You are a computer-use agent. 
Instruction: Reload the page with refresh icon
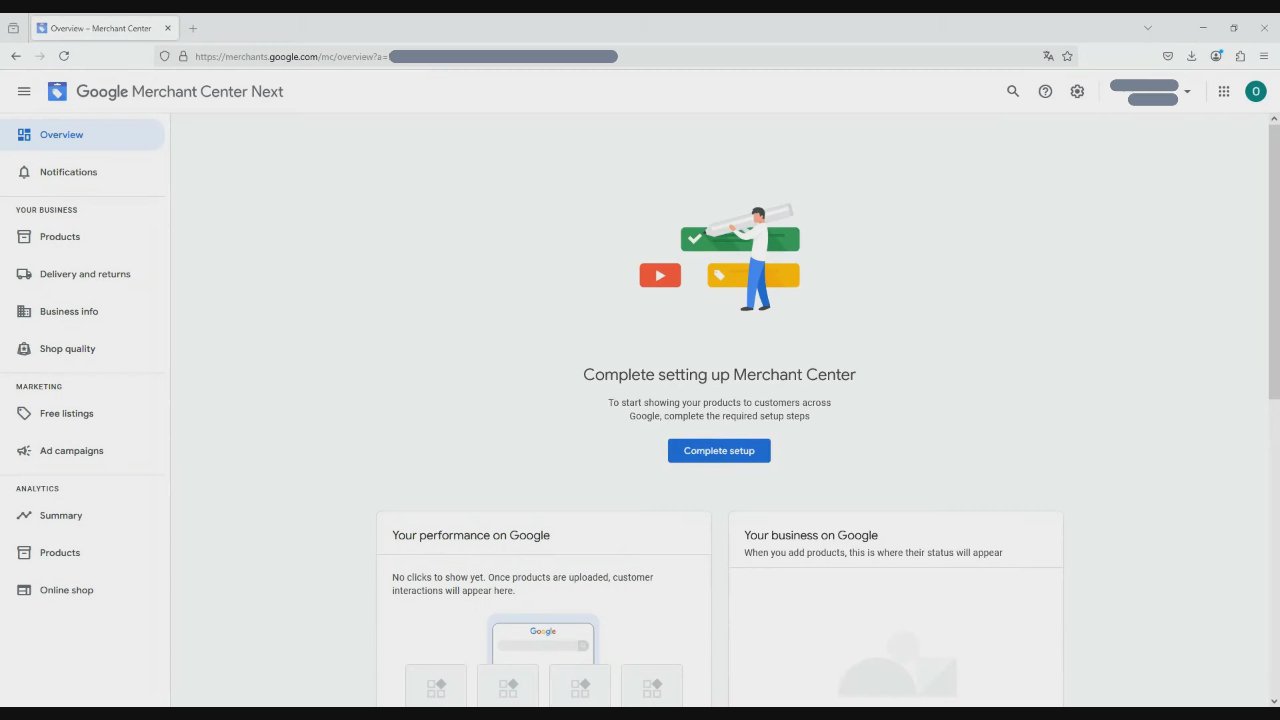[x=64, y=56]
